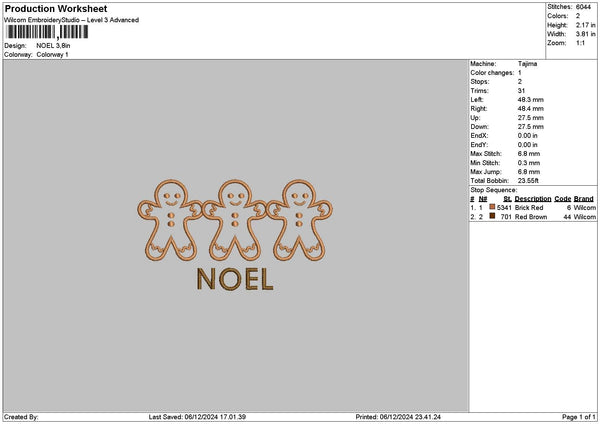This screenshot has height=424, width=600.
Task: Select the Brick Red description text
Action: coord(529,208)
